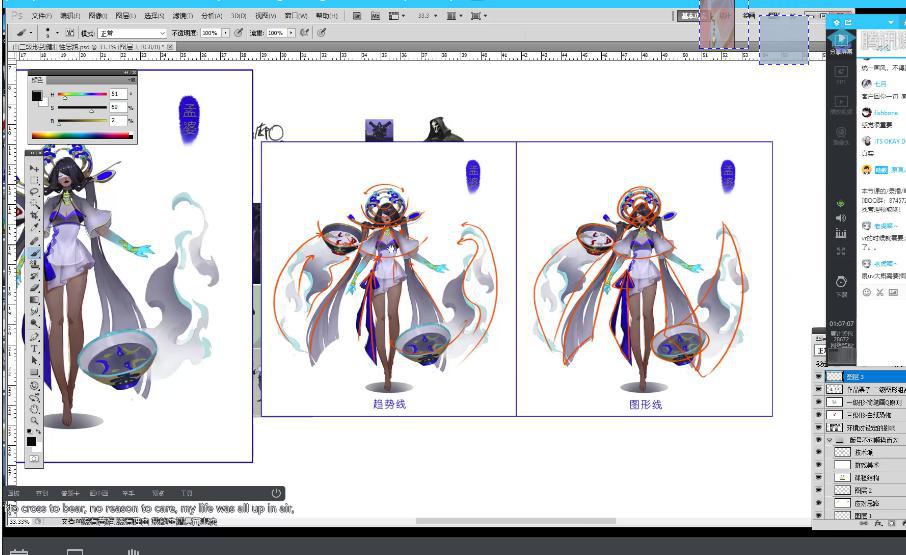Open the screen mode dropdown

pos(478,16)
